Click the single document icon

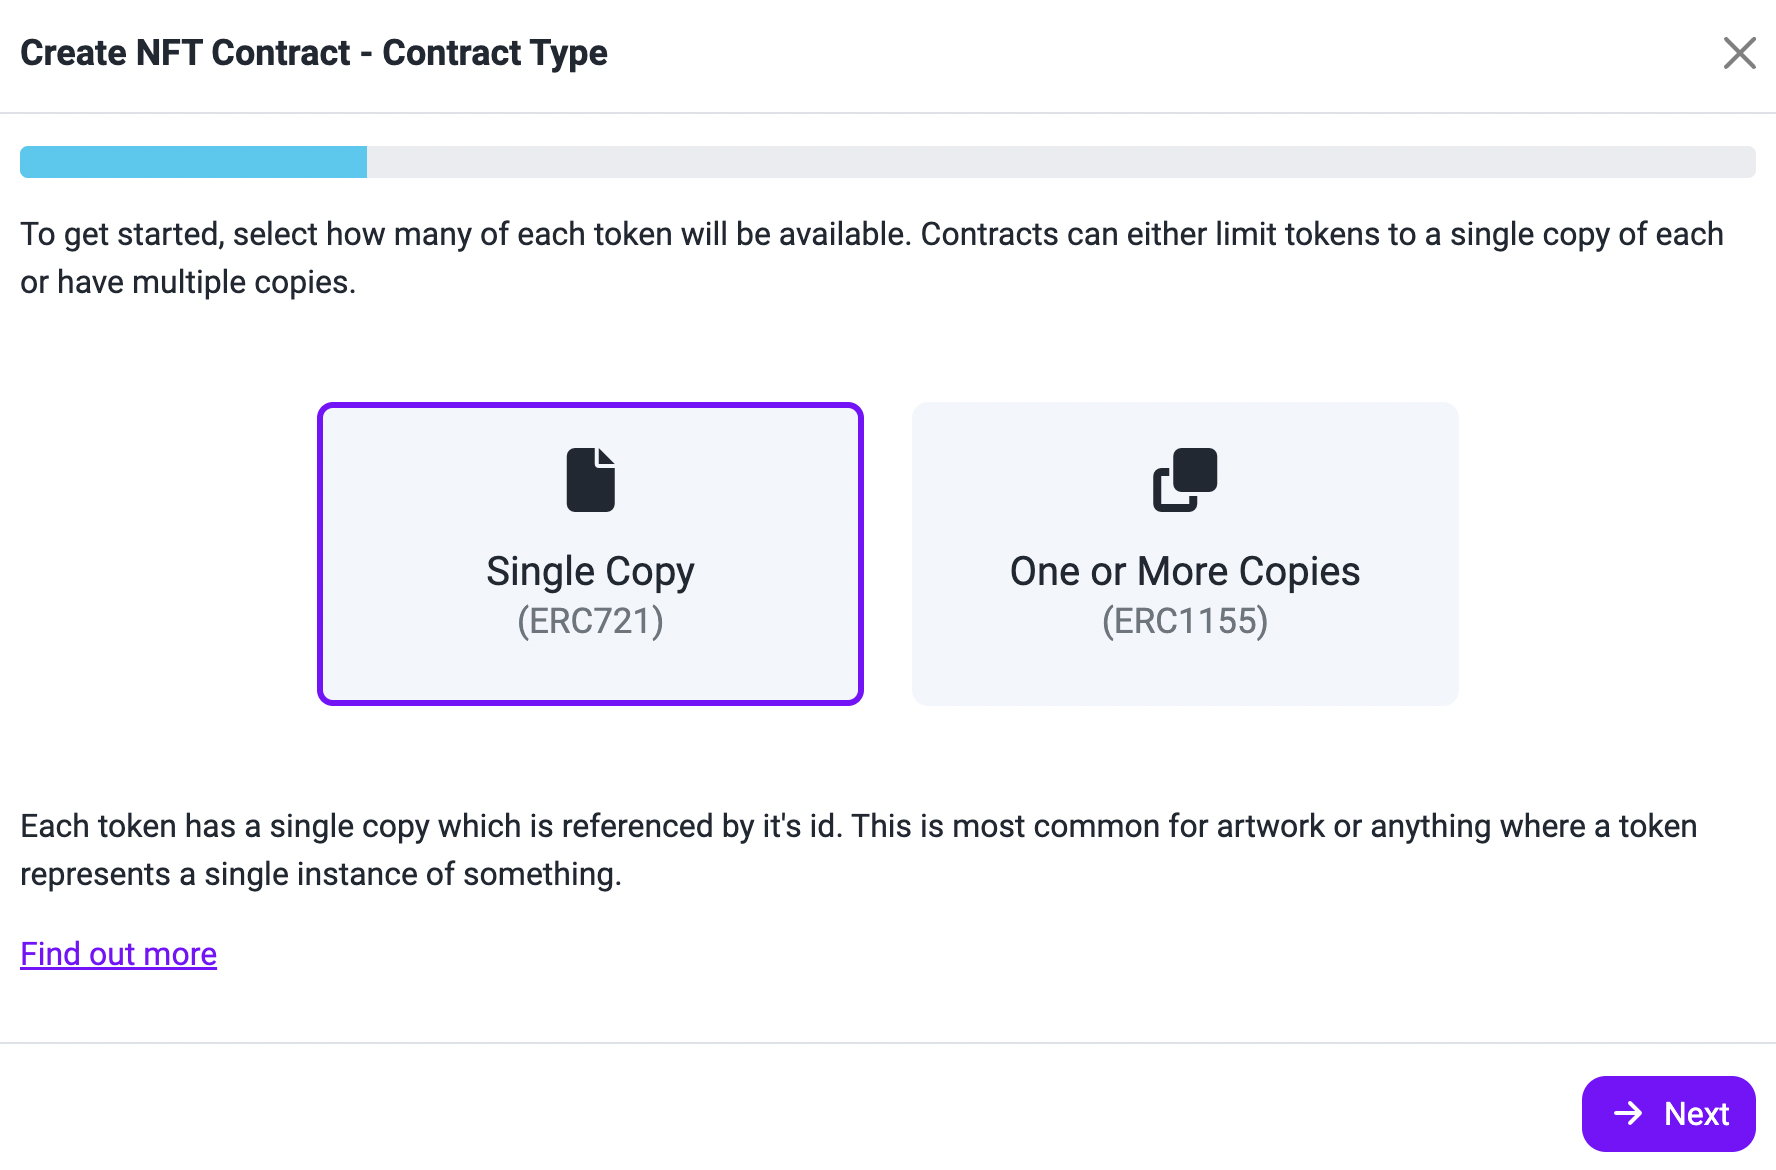click(x=590, y=480)
